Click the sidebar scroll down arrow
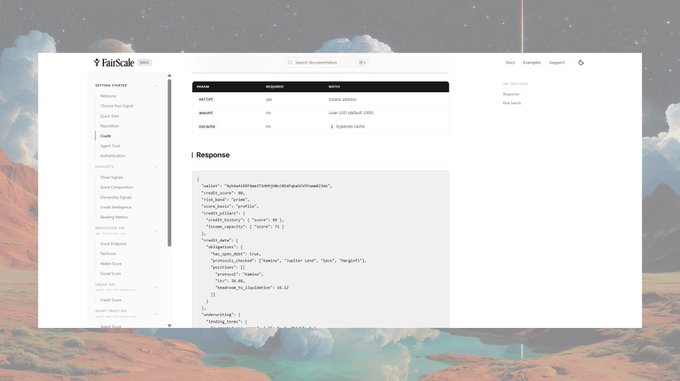680x381 pixels. pos(169,326)
